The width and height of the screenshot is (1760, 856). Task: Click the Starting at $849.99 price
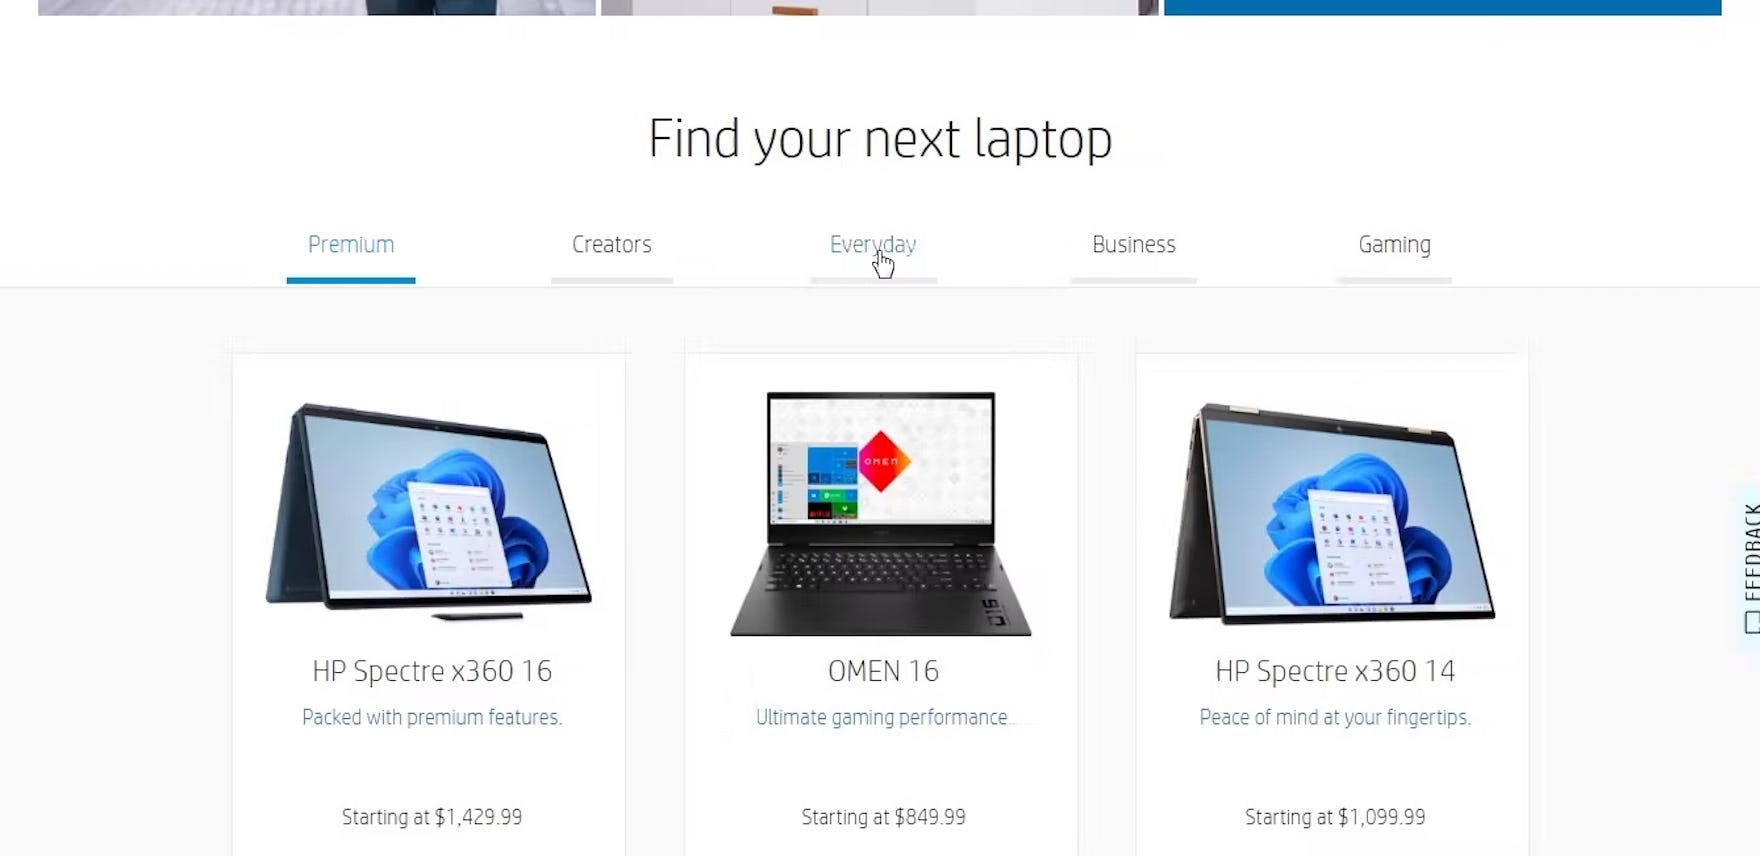click(883, 817)
